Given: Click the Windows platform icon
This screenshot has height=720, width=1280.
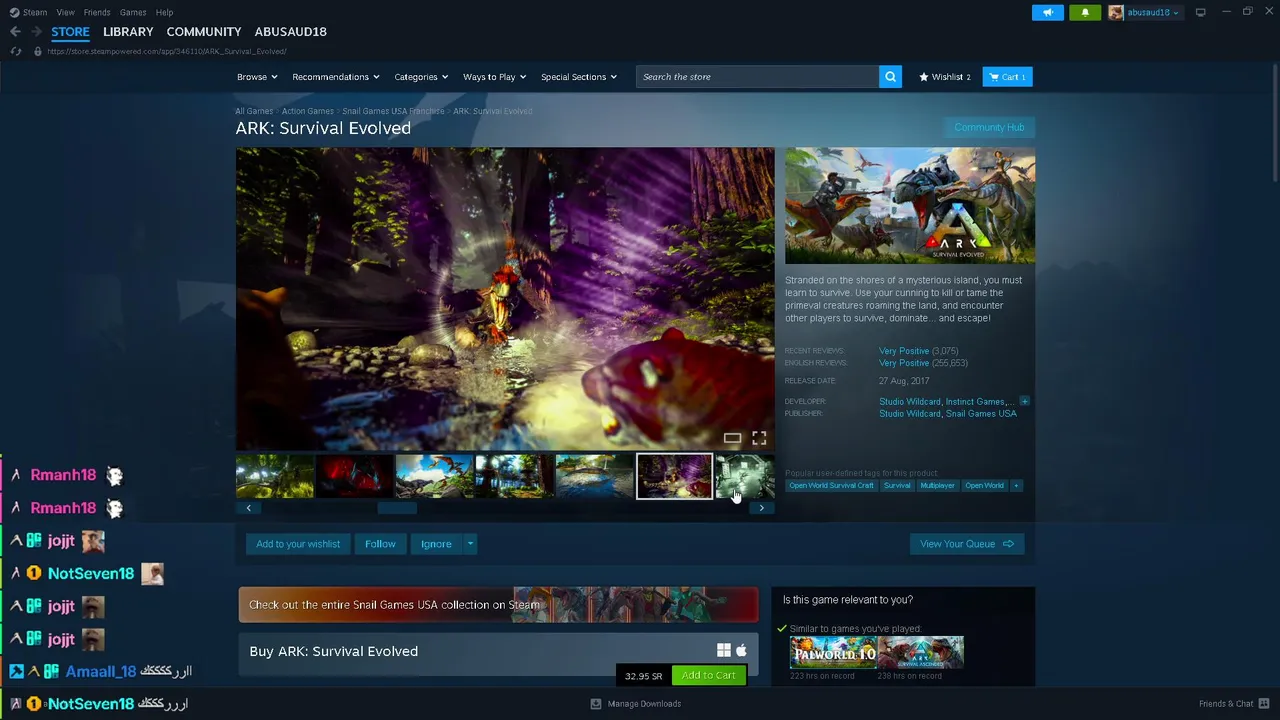Looking at the screenshot, I should tap(724, 651).
